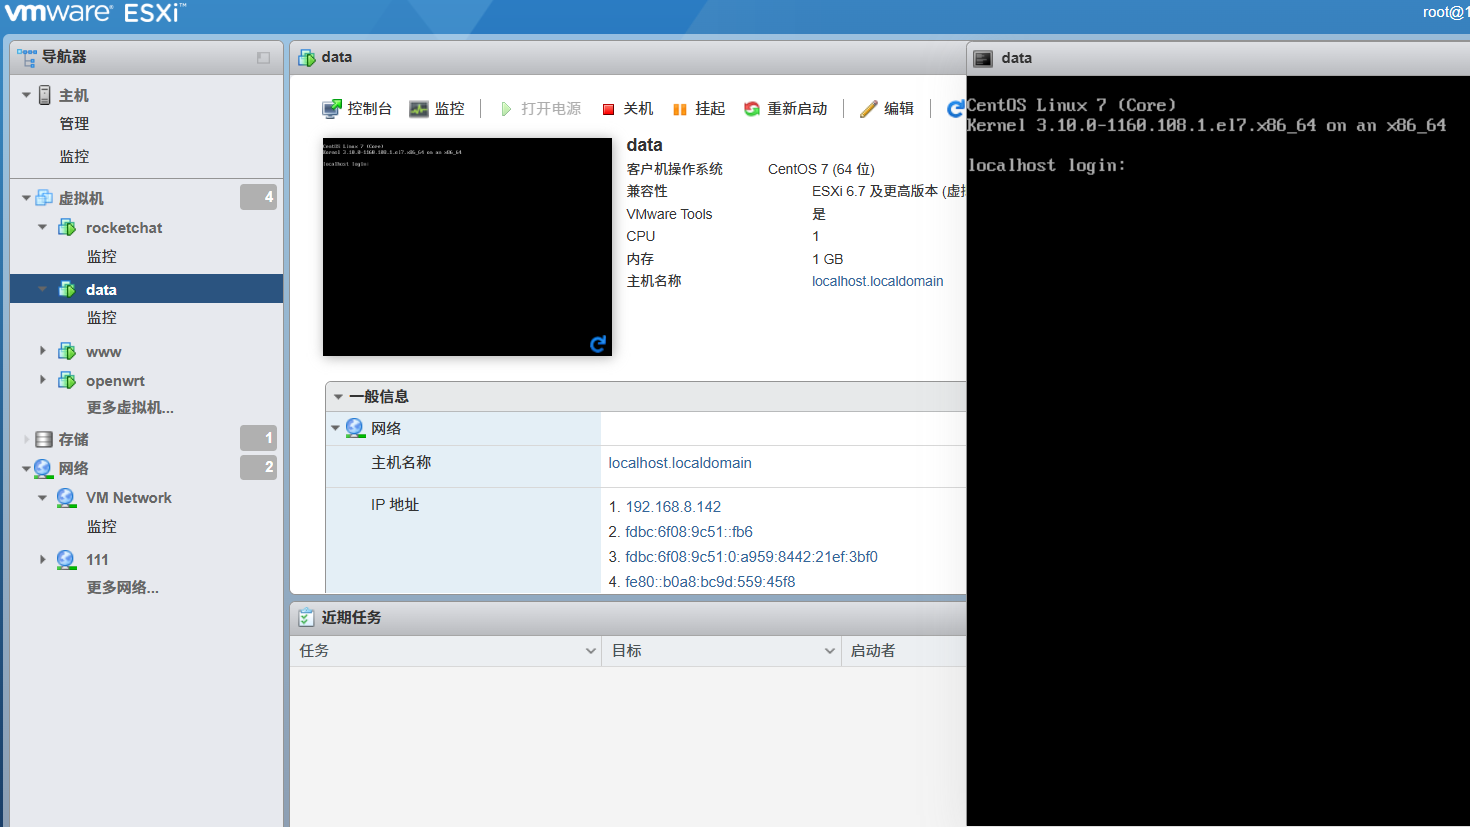Select the www virtual machine
Image resolution: width=1470 pixels, height=827 pixels.
coord(104,352)
